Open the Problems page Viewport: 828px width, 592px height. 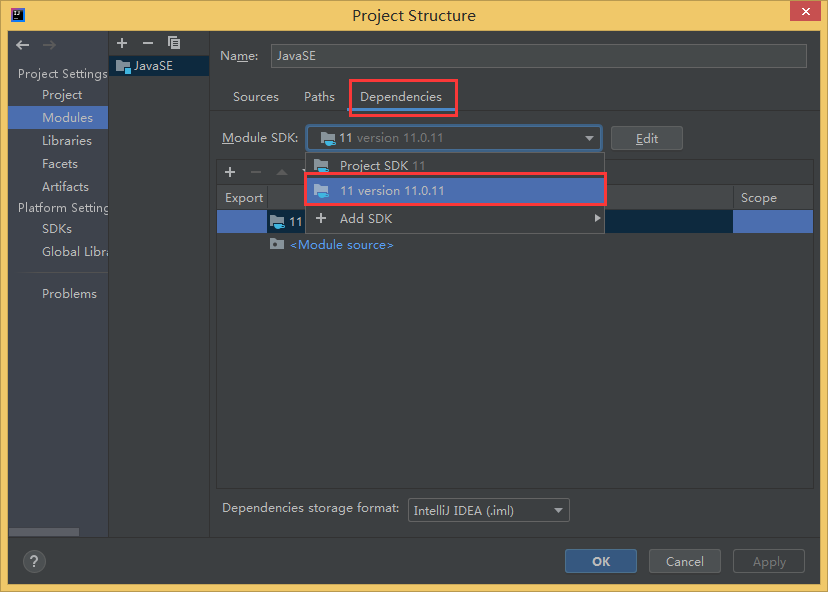[x=69, y=294]
